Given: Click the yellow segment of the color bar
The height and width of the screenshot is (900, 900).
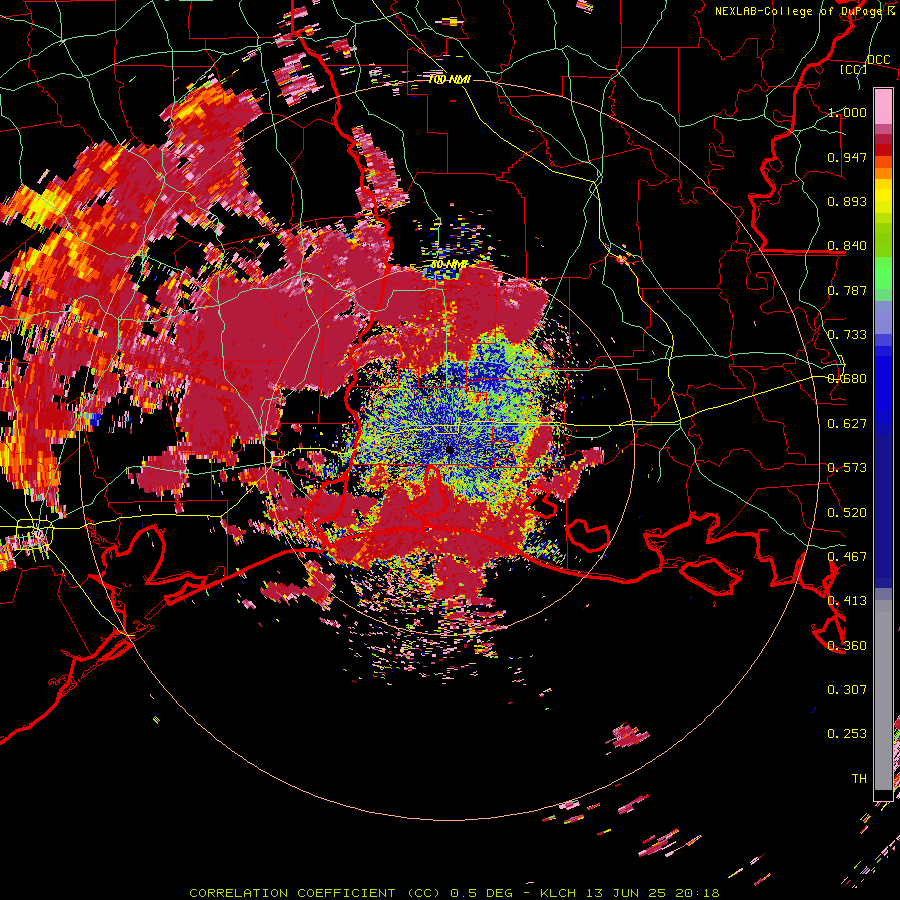Looking at the screenshot, I should point(883,196).
